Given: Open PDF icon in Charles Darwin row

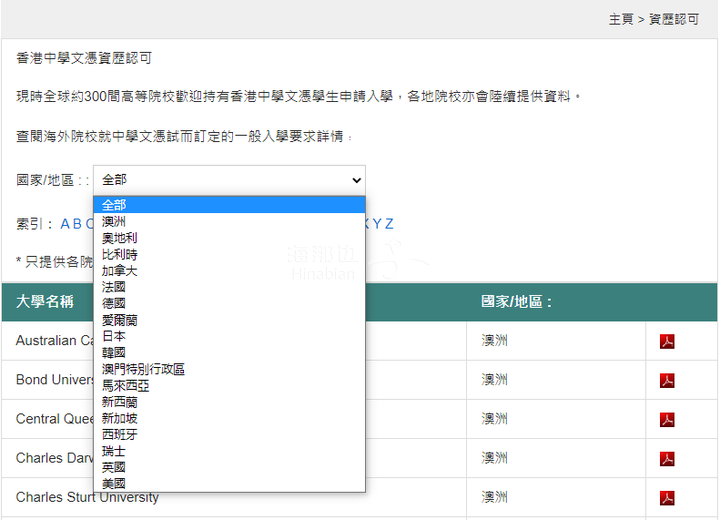Looking at the screenshot, I should (667, 458).
